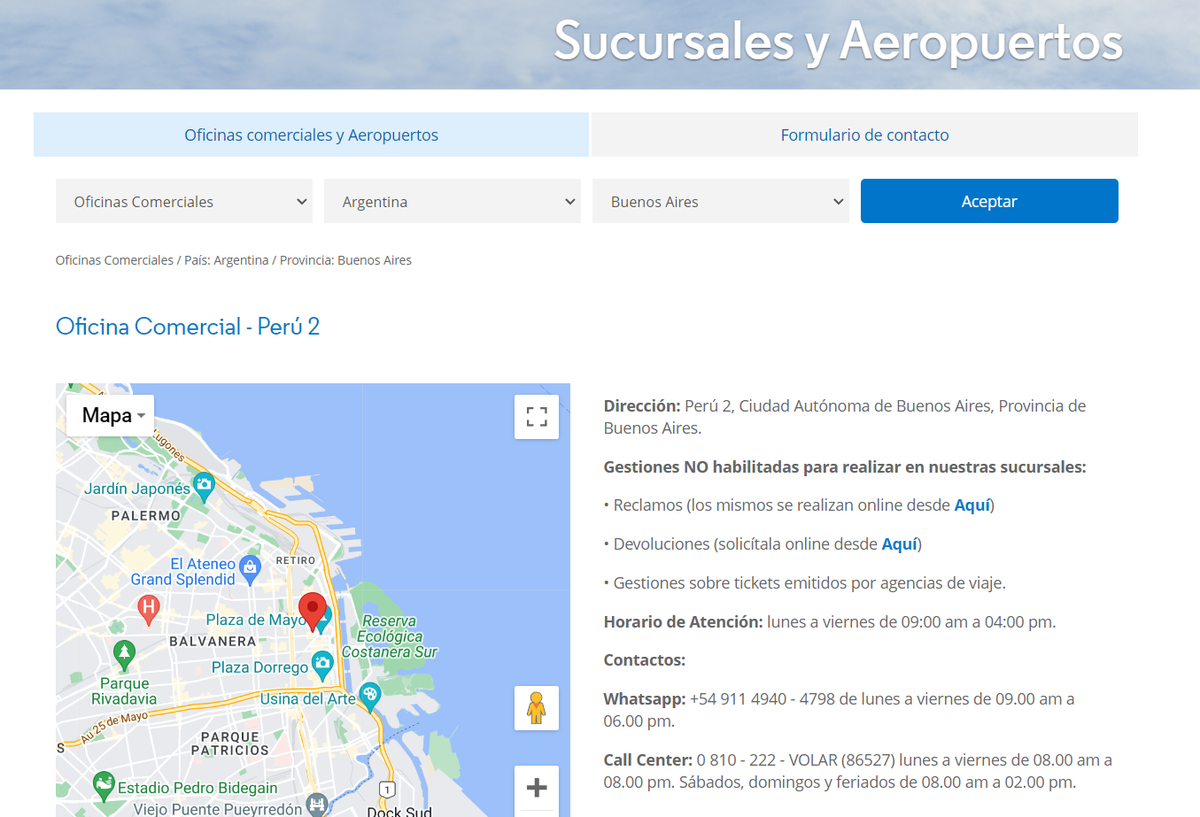This screenshot has width=1200, height=817.
Task: Click the Jardín Japonés camera marker
Action: coord(204,487)
